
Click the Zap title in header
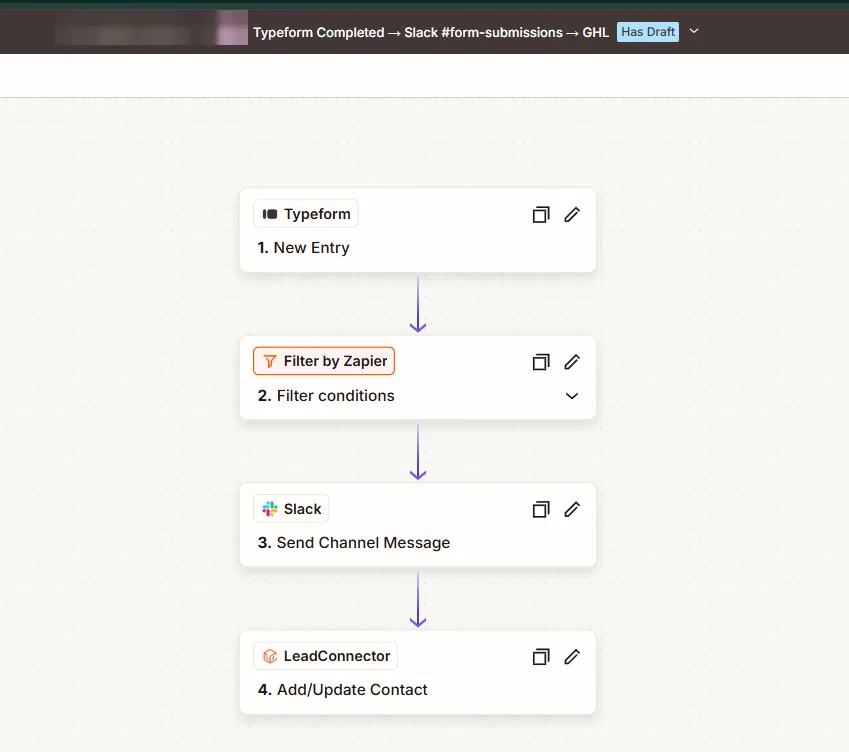click(x=430, y=32)
